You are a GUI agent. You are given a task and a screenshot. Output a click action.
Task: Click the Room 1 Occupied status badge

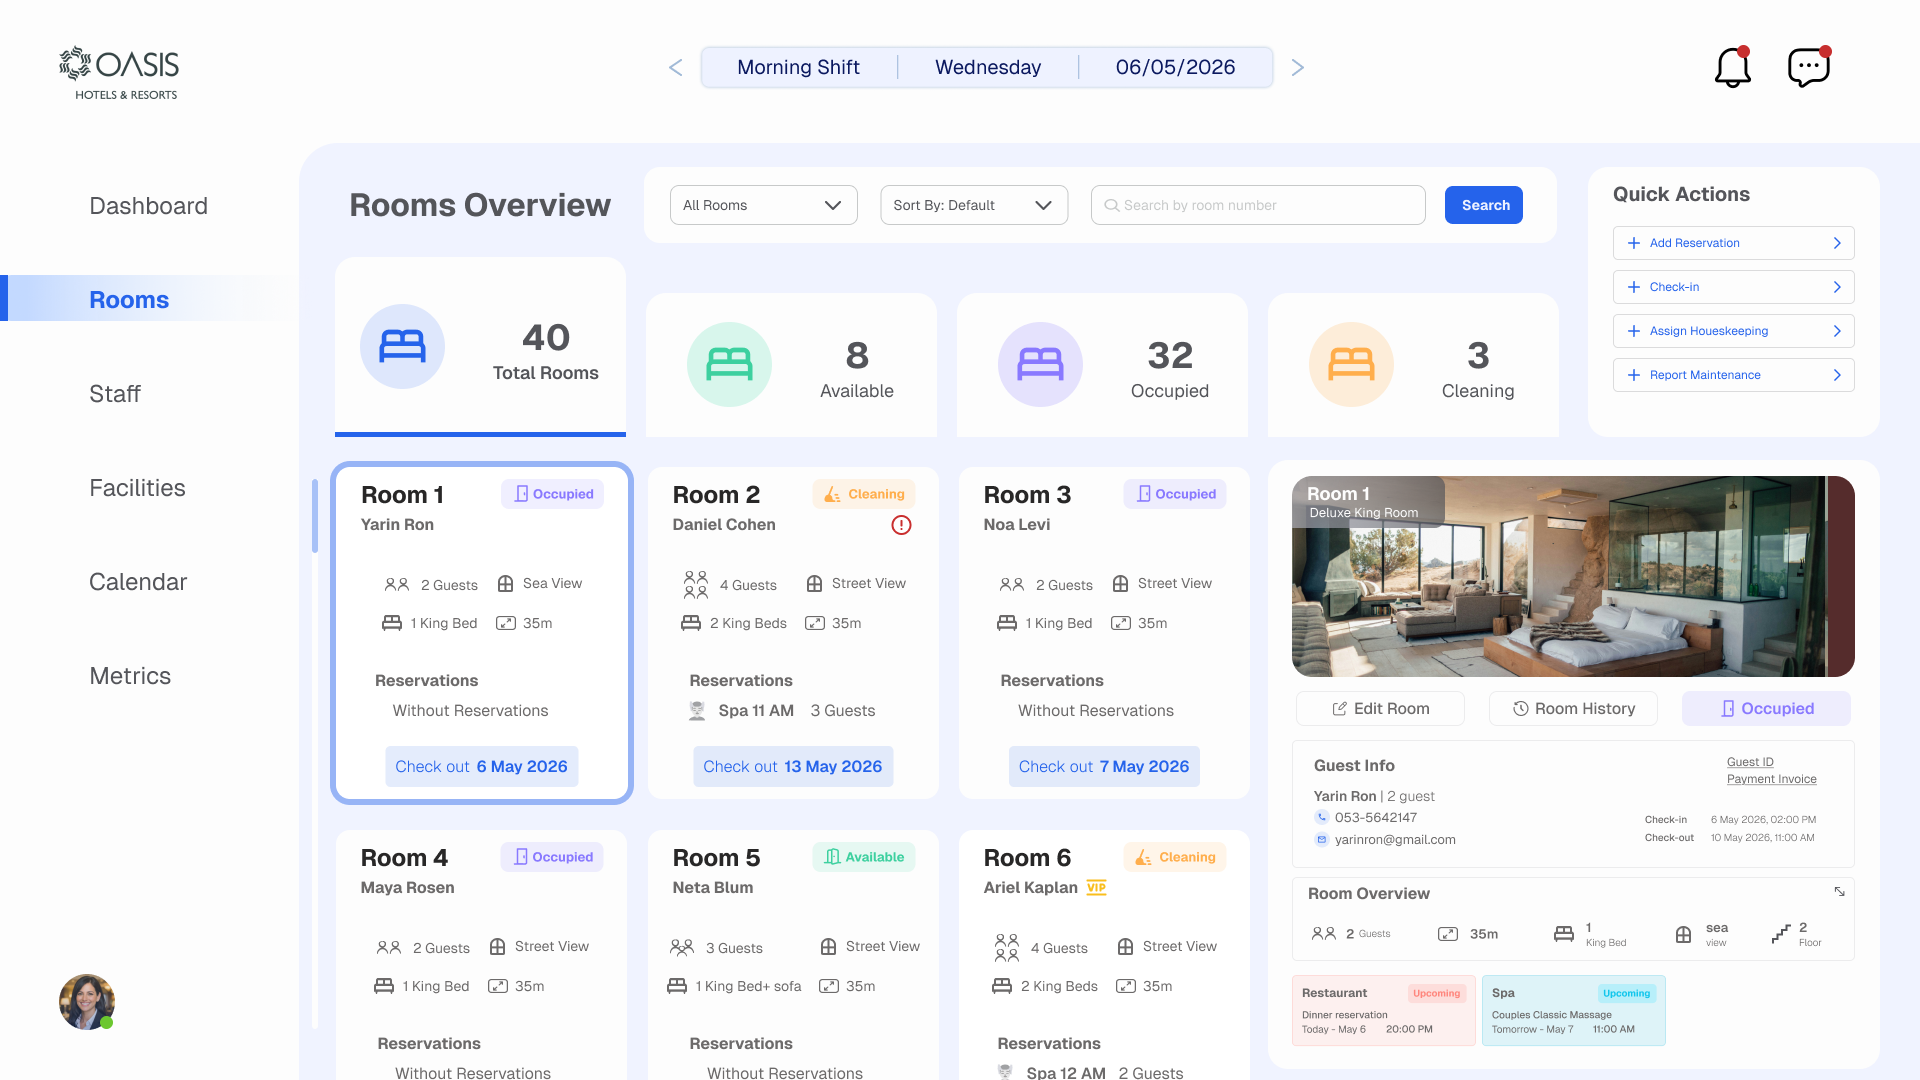552,494
